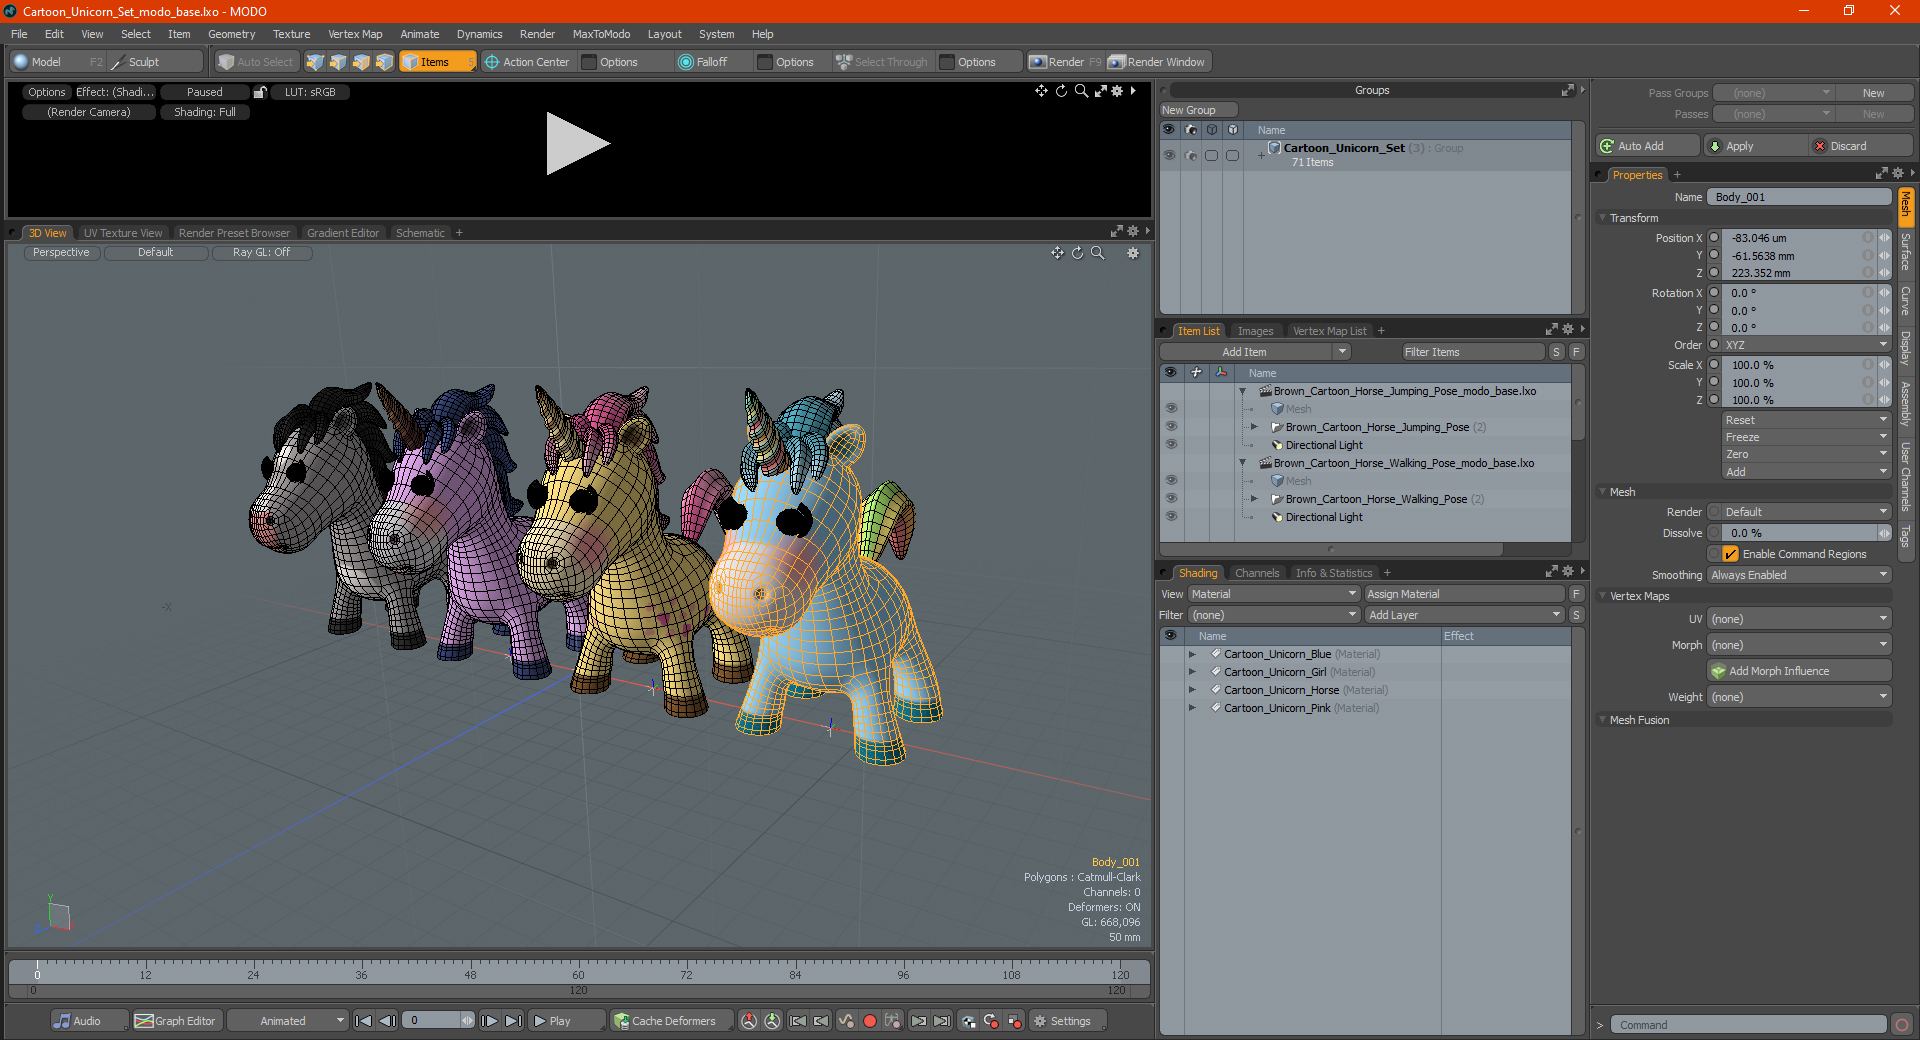Open the Graph Editor
Image resolution: width=1920 pixels, height=1040 pixels.
pos(176,1021)
